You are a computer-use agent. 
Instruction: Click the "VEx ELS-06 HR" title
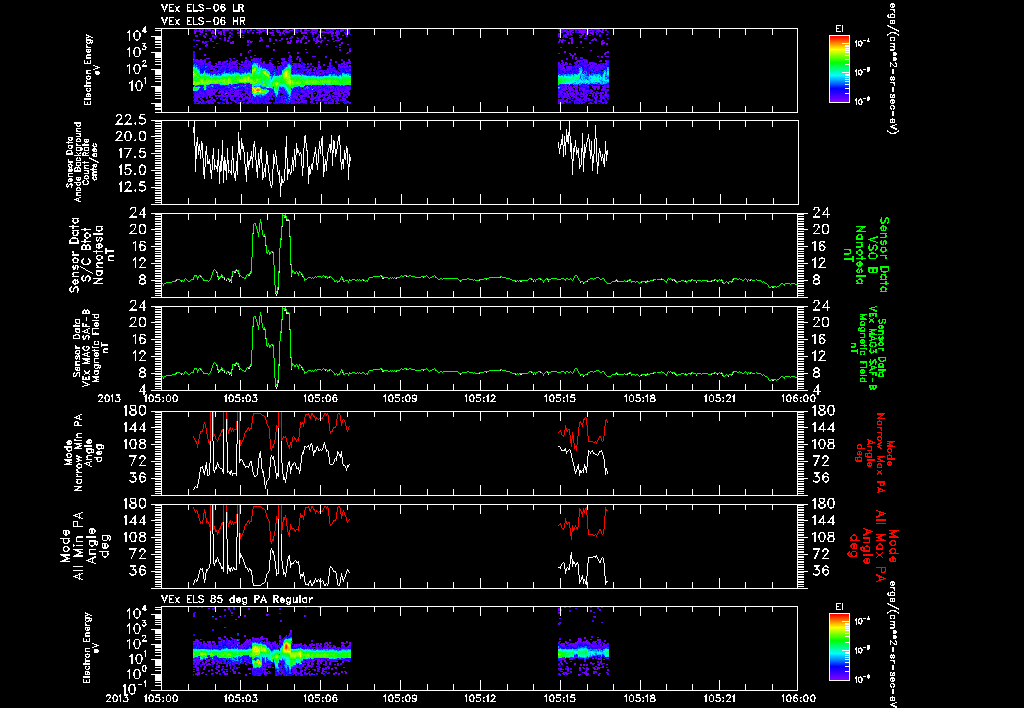coord(203,22)
